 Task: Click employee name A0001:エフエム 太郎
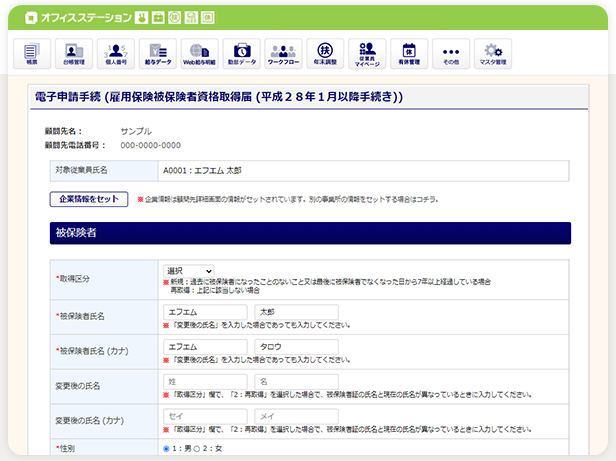(x=202, y=171)
